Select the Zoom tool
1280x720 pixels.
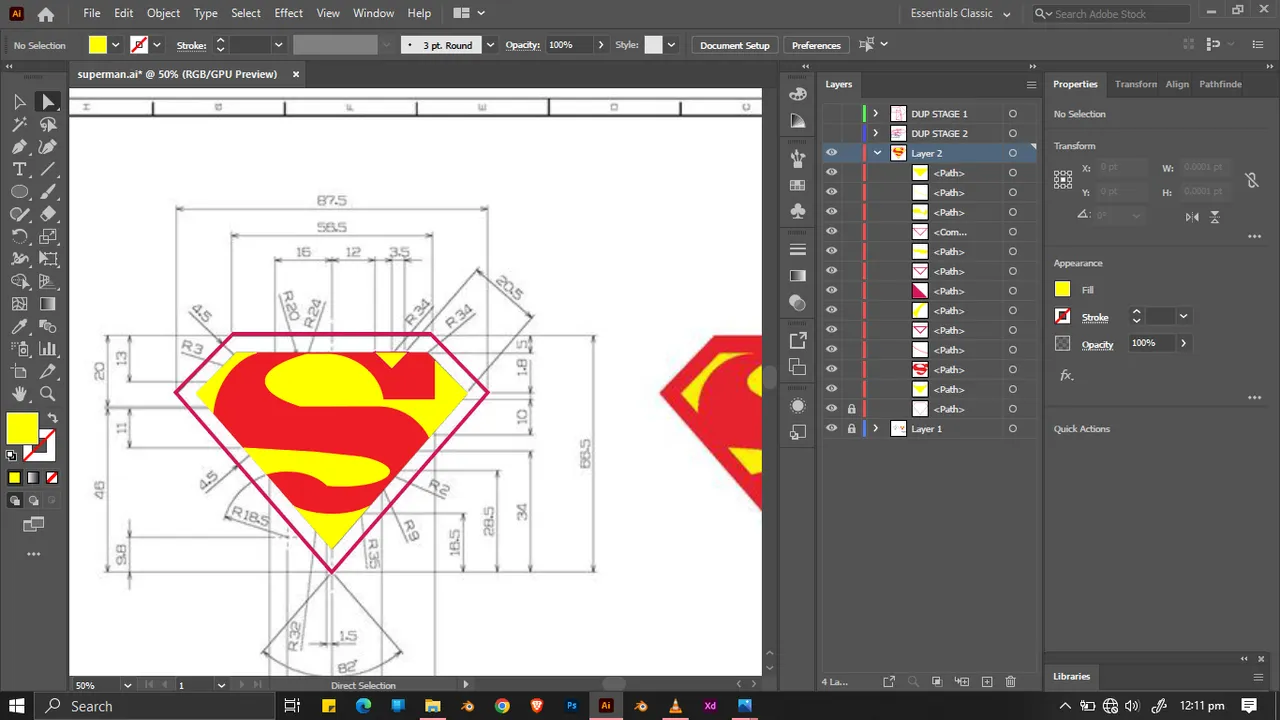click(x=48, y=394)
